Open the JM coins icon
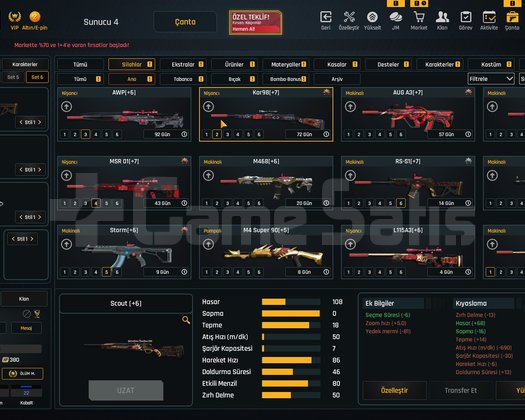This screenshot has height=420, width=525. point(395,17)
